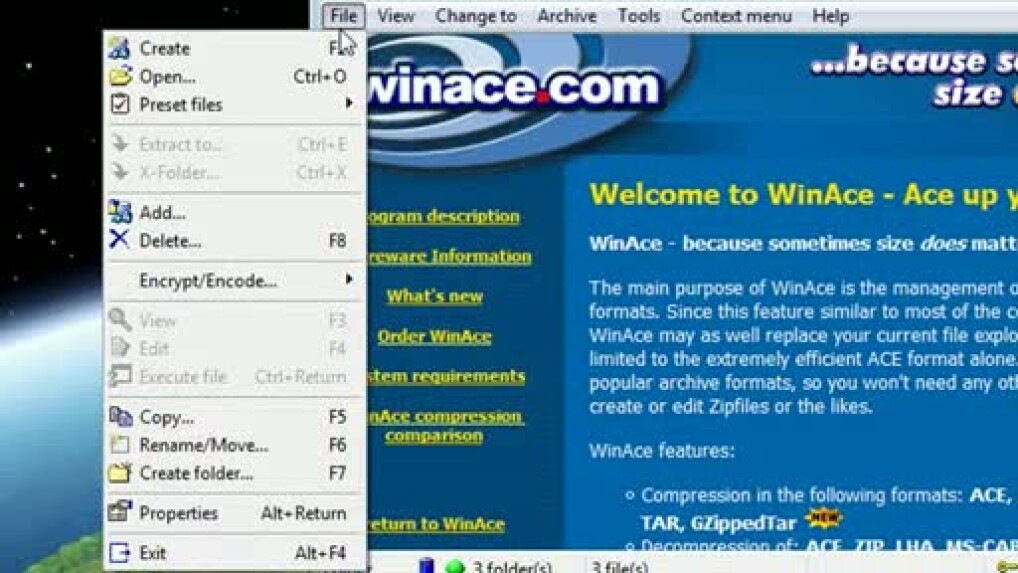Open the Help menu
The height and width of the screenshot is (573, 1018).
tap(830, 16)
